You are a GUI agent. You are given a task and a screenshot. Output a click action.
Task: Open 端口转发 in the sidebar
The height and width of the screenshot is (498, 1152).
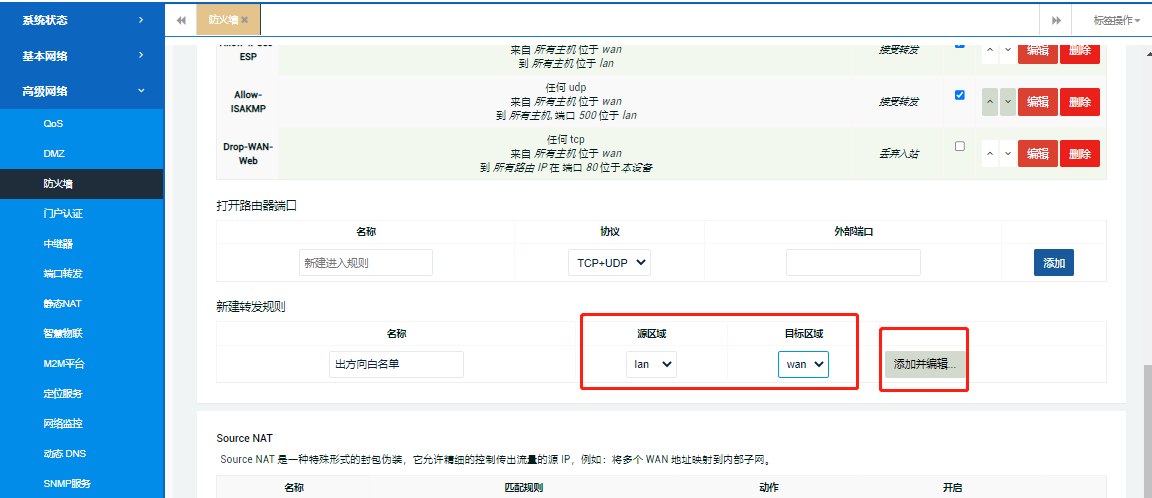point(63,273)
